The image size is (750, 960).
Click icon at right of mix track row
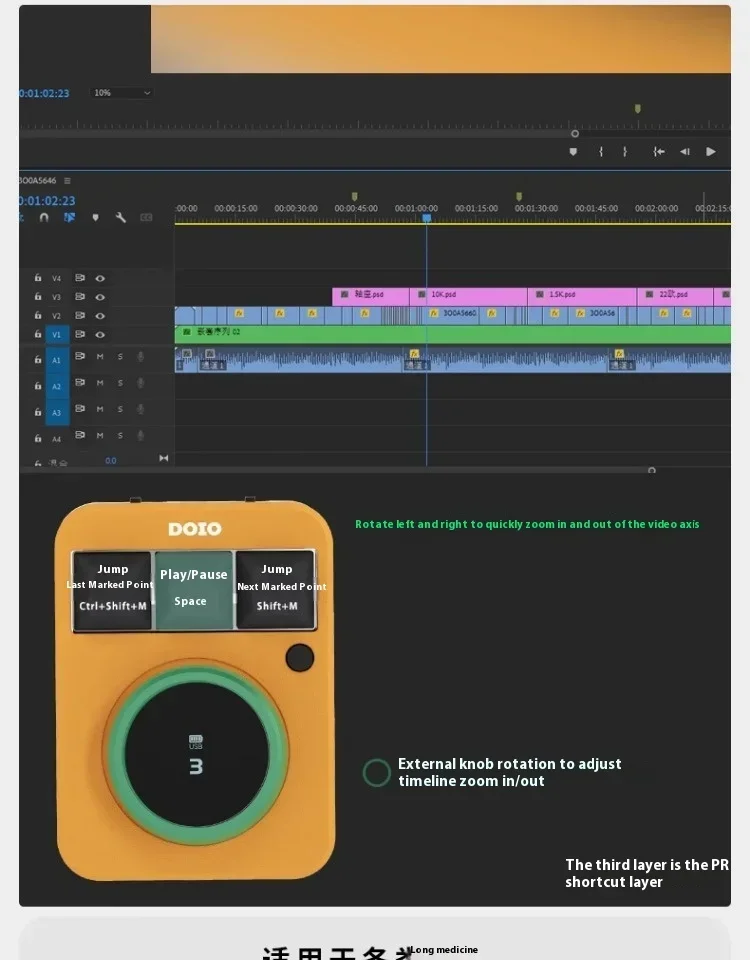click(x=163, y=458)
